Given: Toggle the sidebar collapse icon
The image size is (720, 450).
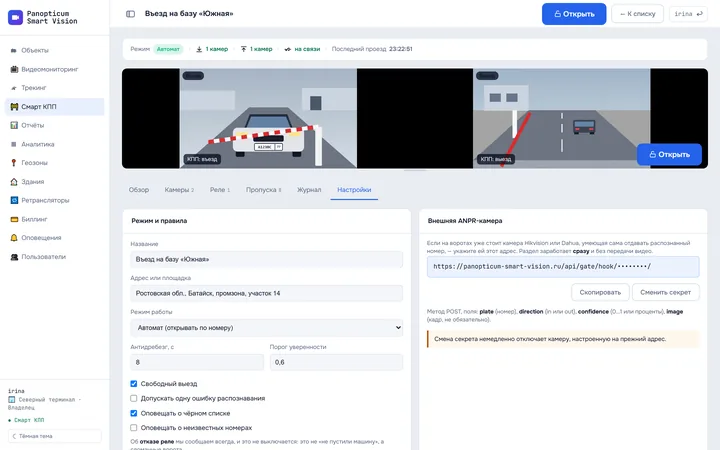Looking at the screenshot, I should 130,14.
